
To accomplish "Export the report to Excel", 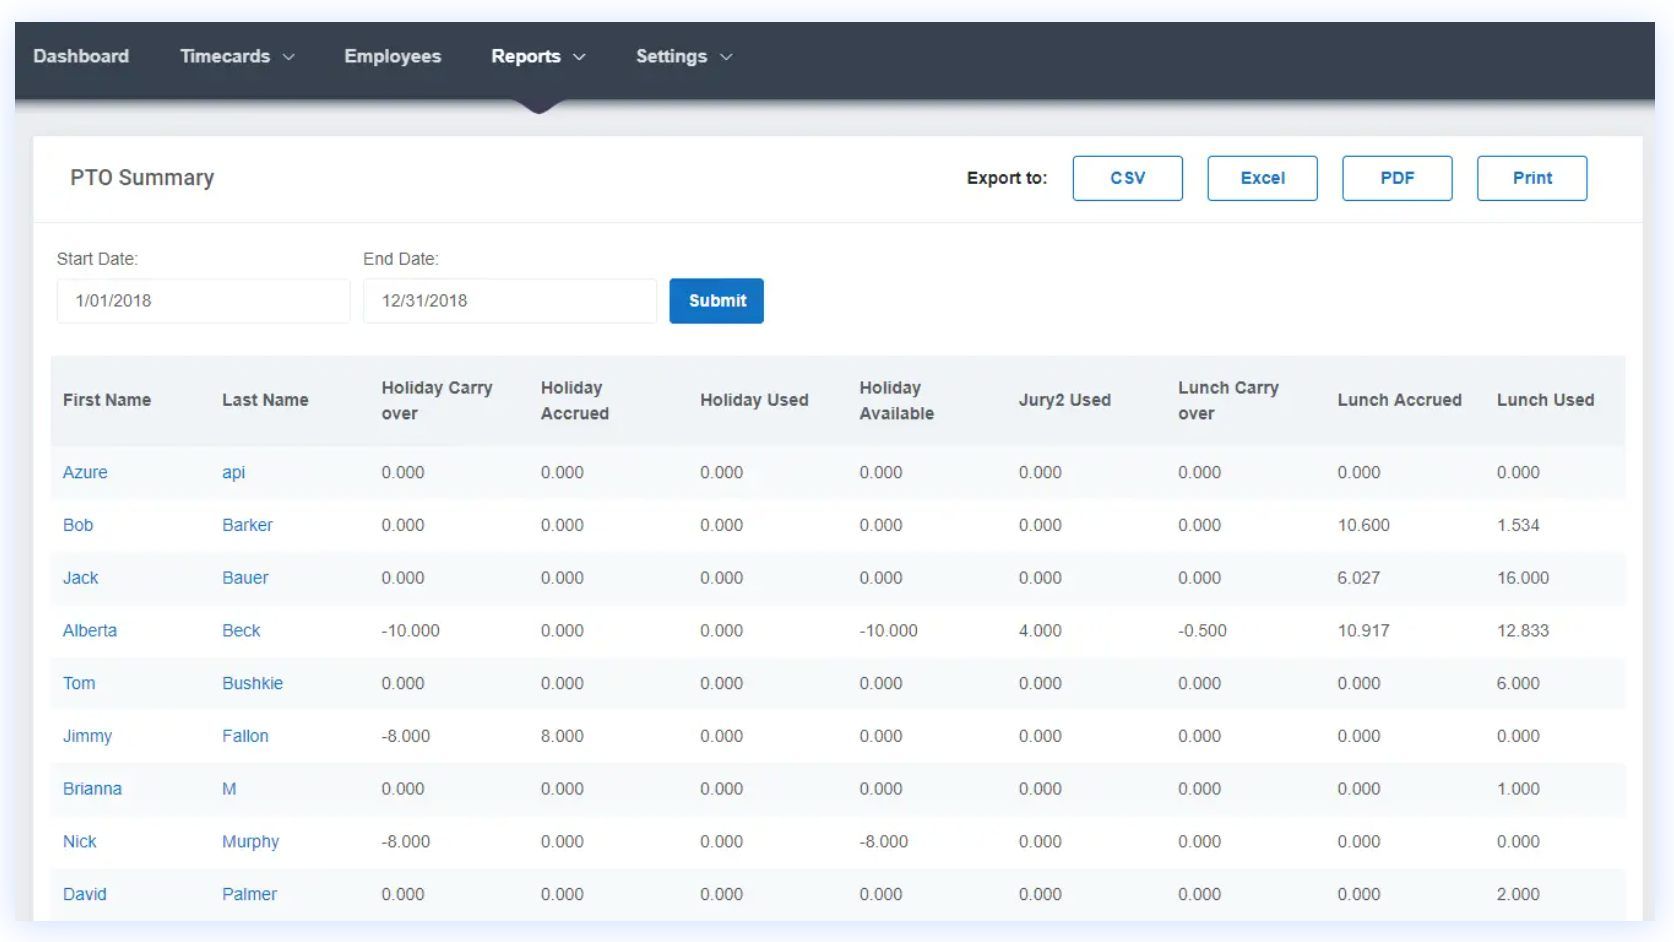I will click(x=1262, y=178).
